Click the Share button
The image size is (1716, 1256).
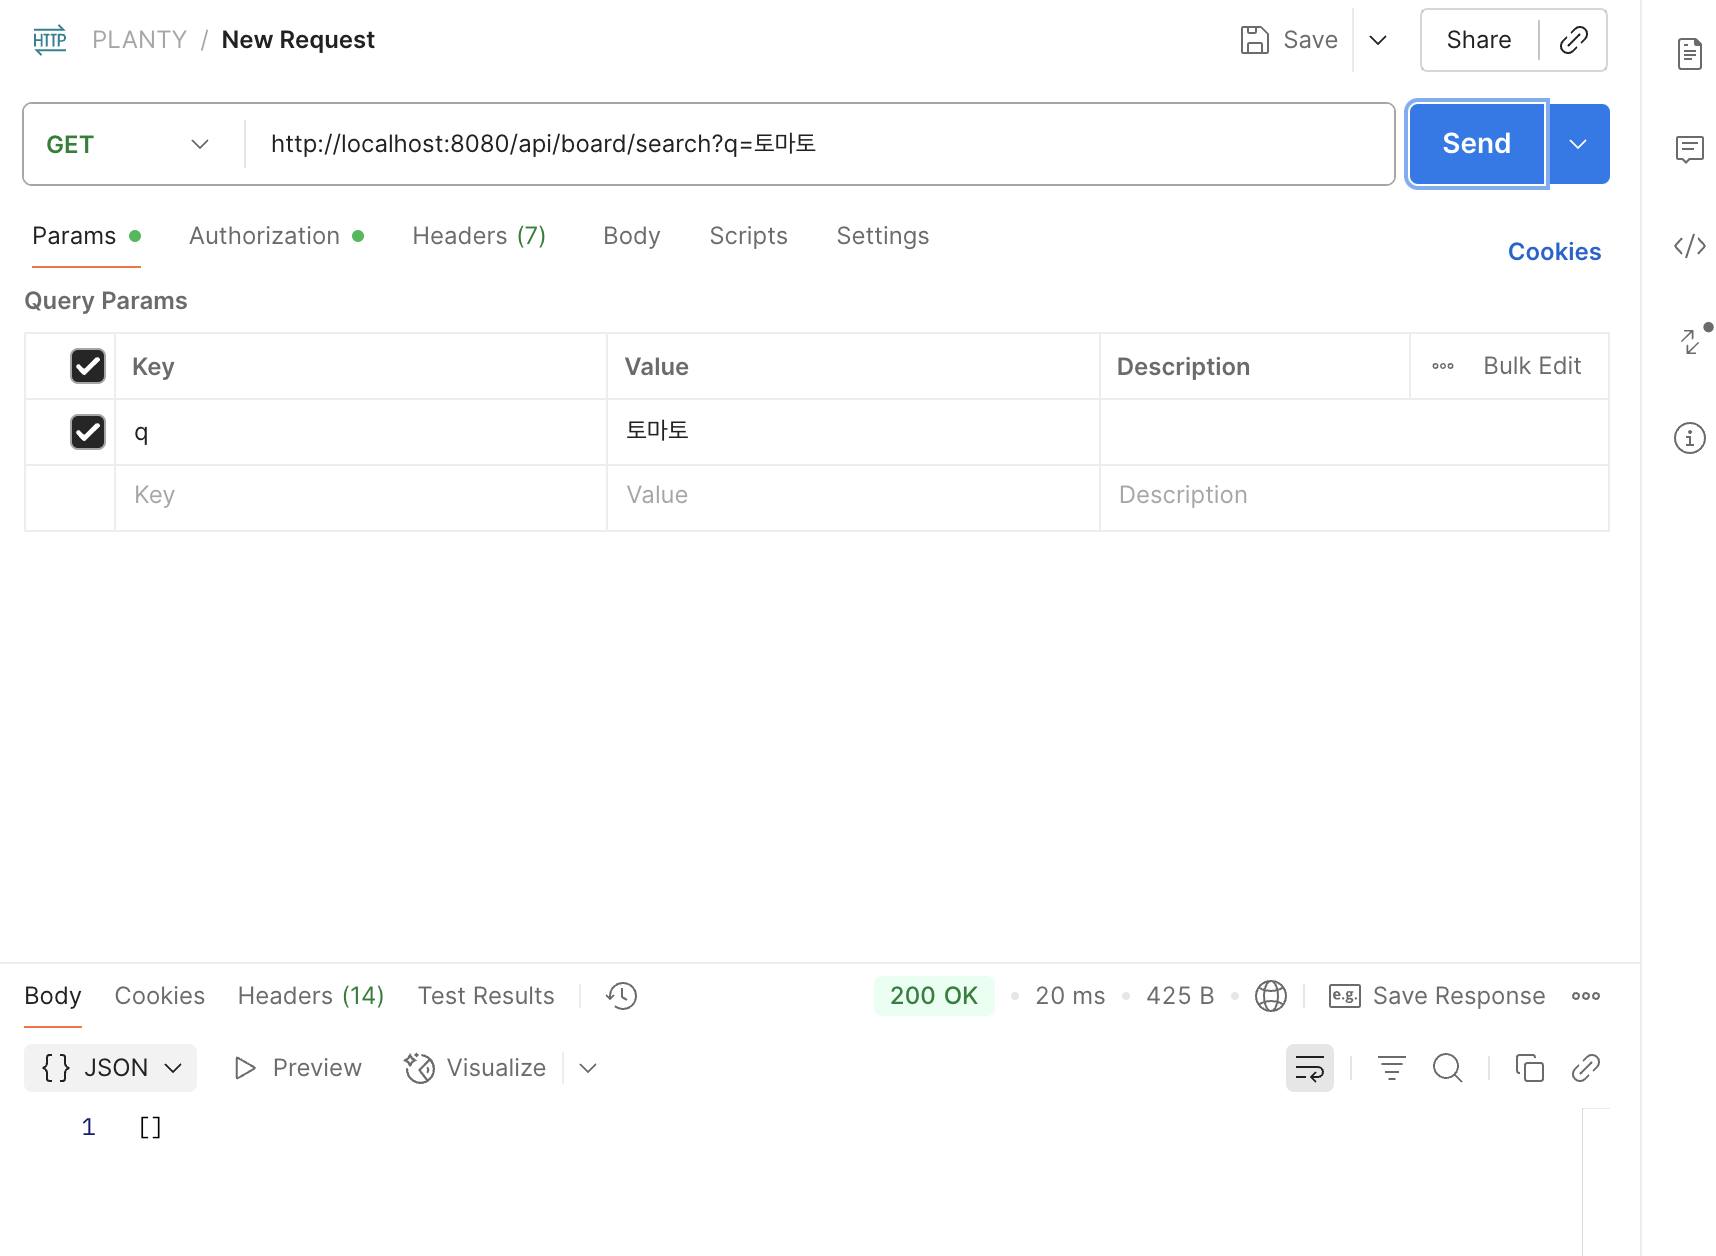(1479, 40)
